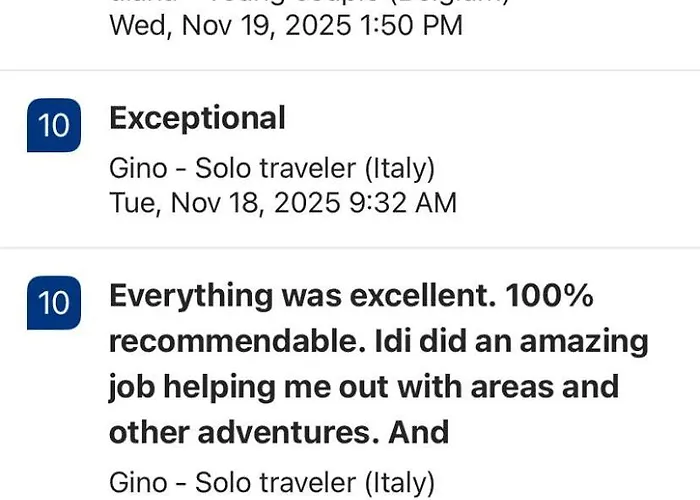700x500 pixels.
Task: Open the Exceptional review title
Action: coord(197,119)
